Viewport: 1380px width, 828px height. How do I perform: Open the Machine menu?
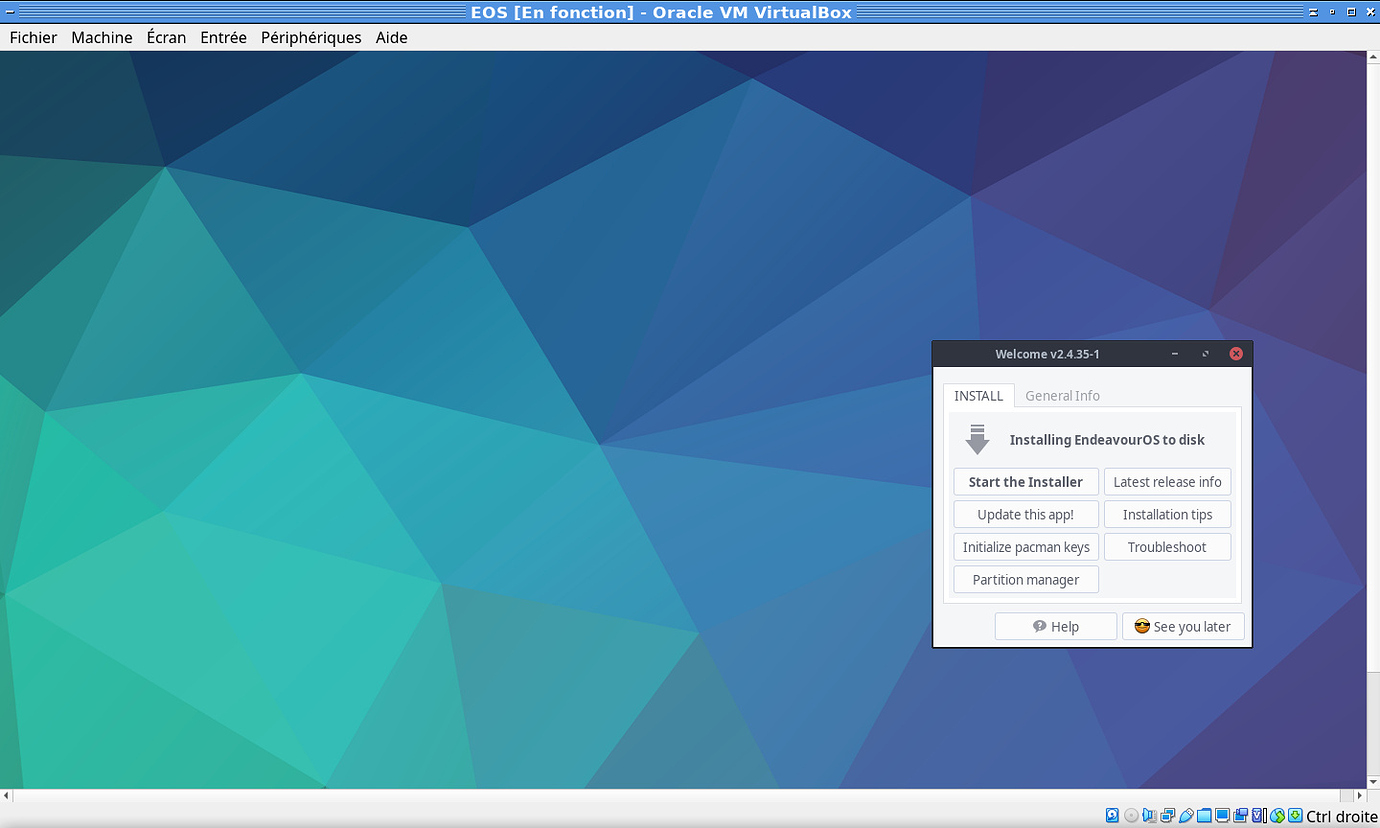point(102,37)
